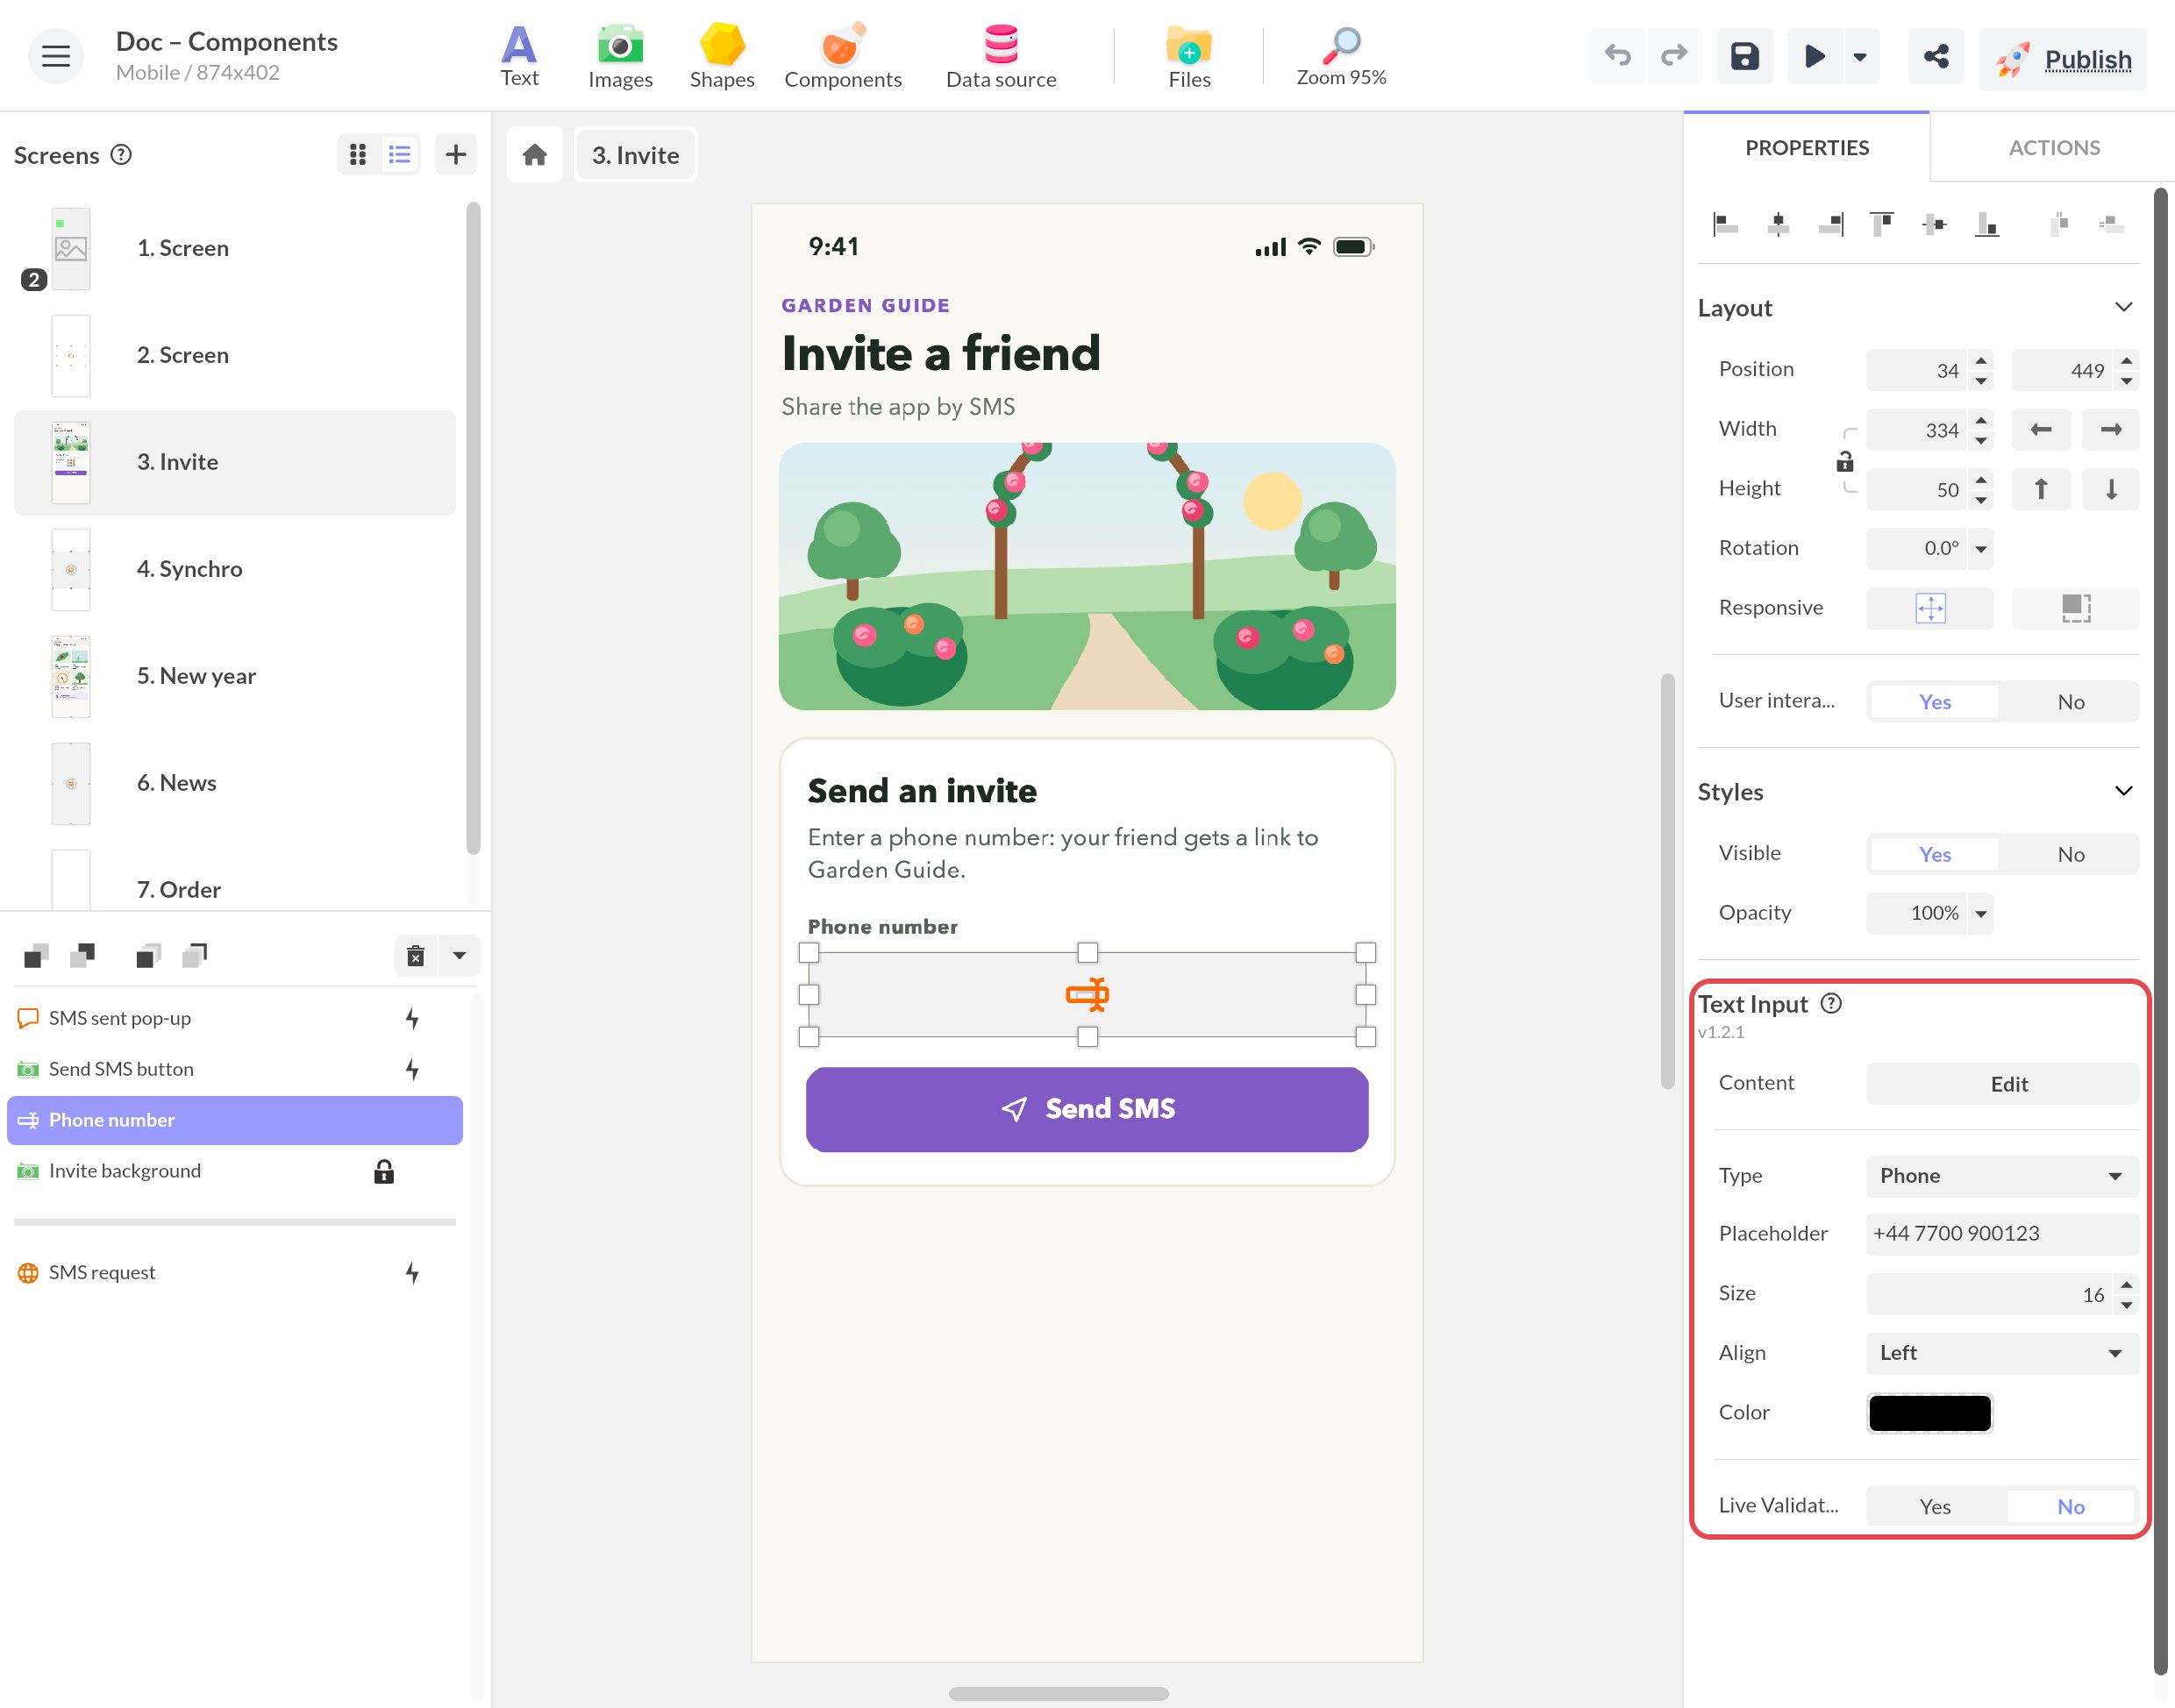Screen dimensions: 2175x1708
Task: Switch screens to grid view
Action: 358,154
